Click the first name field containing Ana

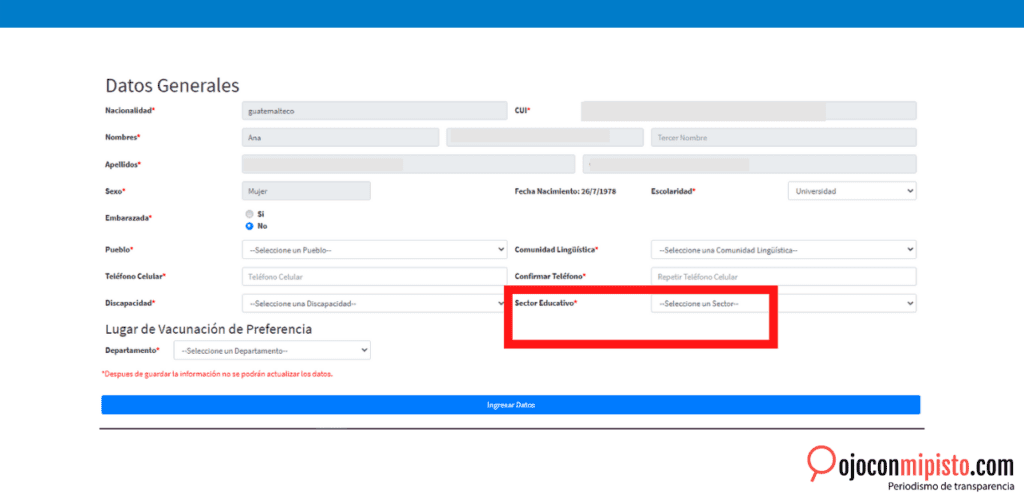coord(340,137)
